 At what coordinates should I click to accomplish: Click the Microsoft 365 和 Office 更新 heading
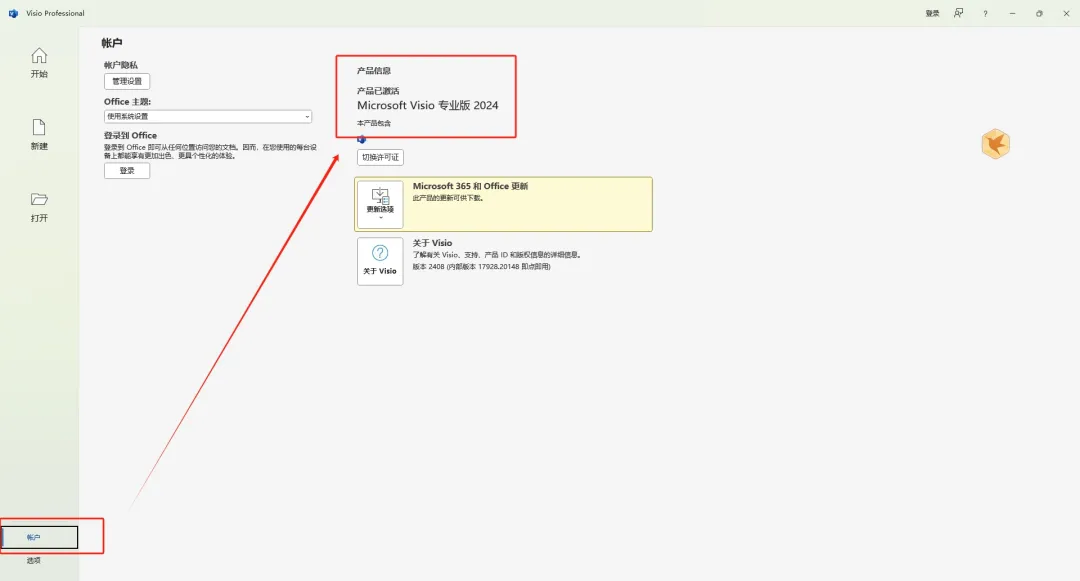470,186
